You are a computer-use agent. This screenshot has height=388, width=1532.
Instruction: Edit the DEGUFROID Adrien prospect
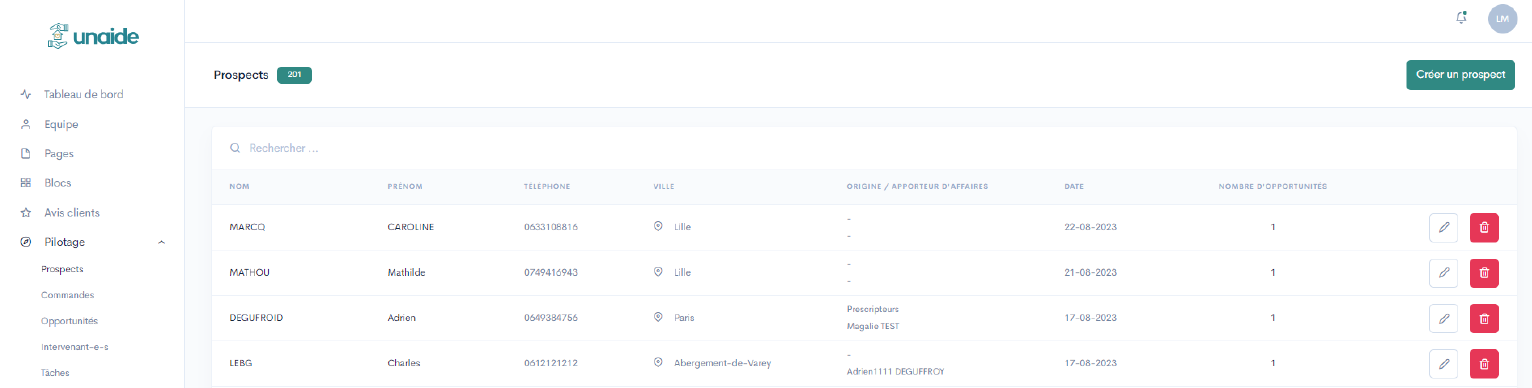pos(1443,318)
